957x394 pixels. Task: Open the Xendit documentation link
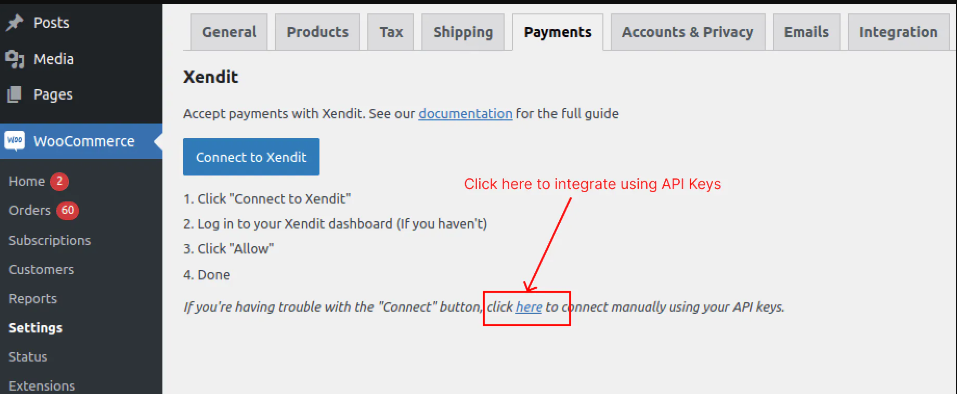(x=465, y=113)
